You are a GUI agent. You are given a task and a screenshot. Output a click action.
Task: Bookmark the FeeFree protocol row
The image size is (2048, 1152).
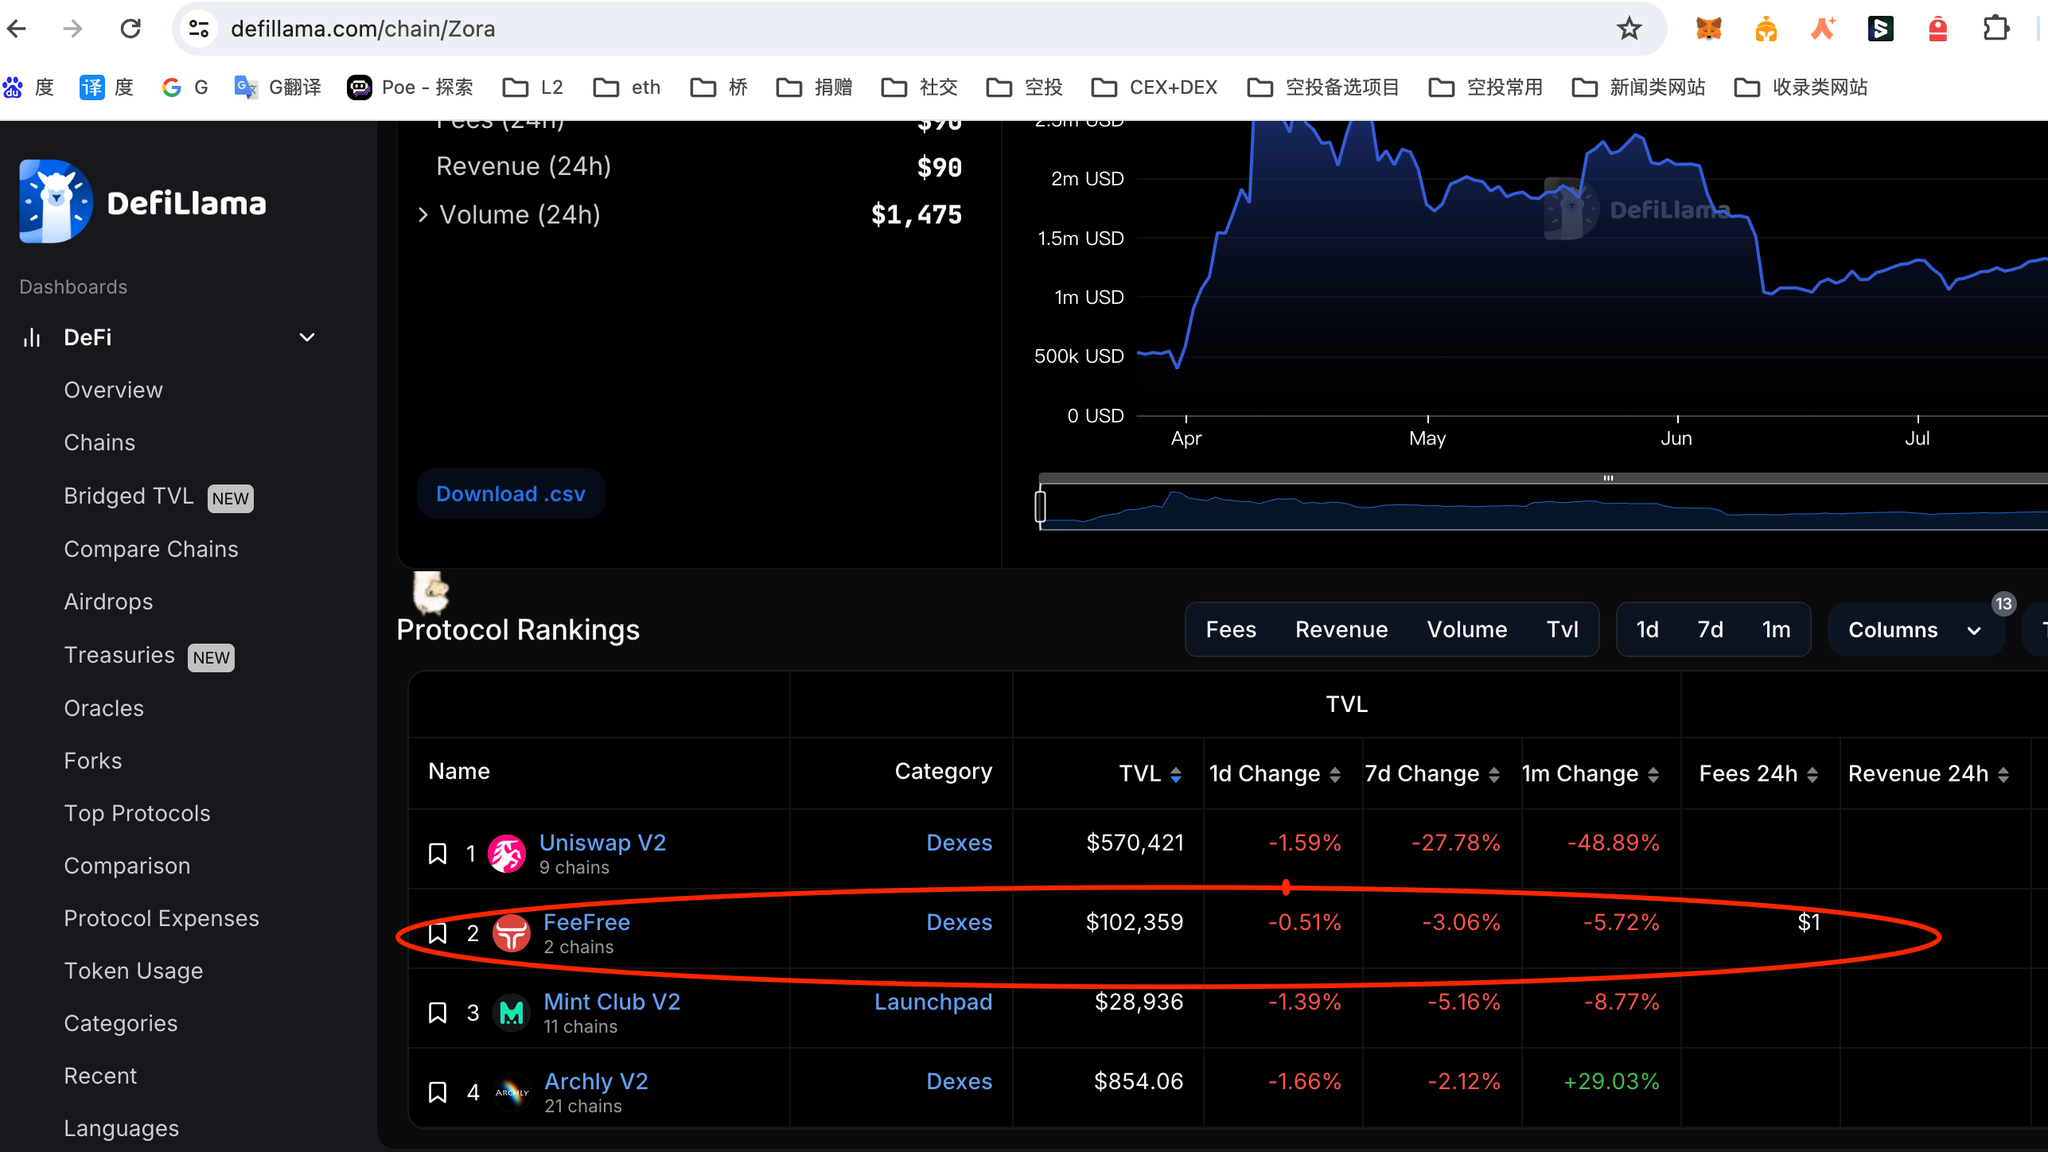437,933
